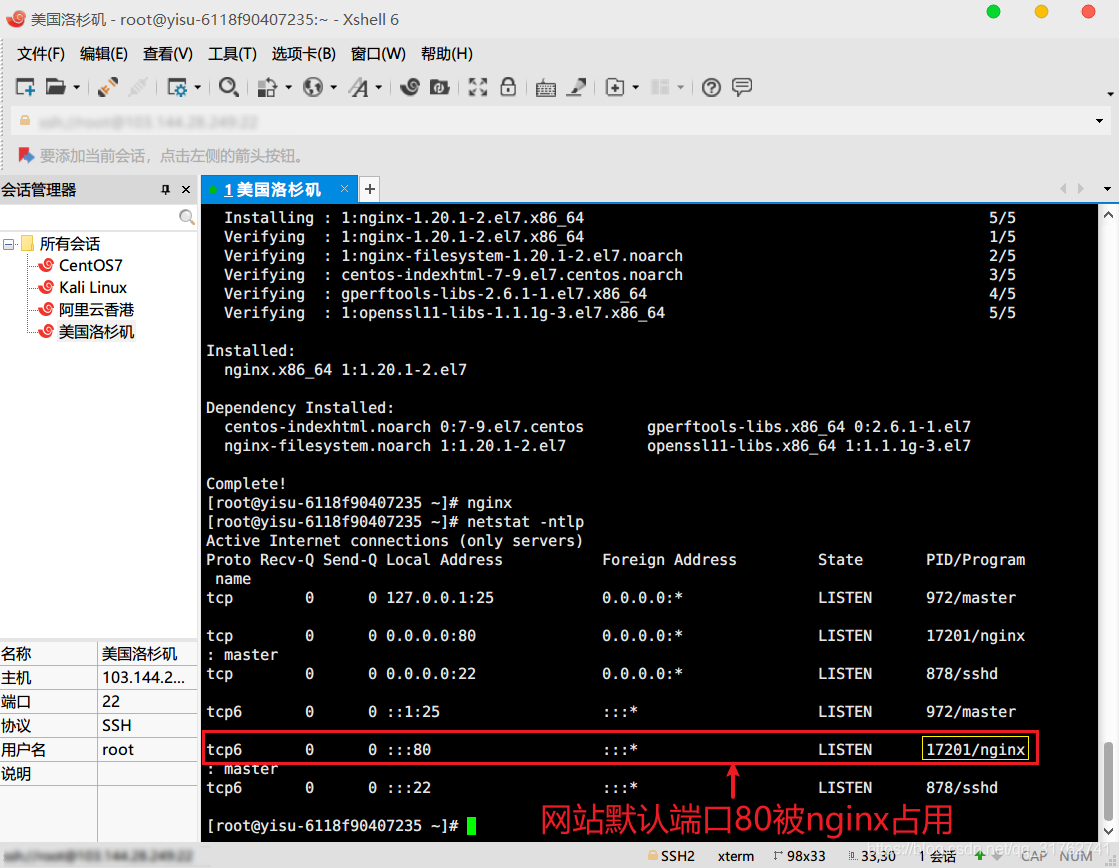This screenshot has width=1119, height=868.
Task: Open the 帮助(H) menu
Action: click(x=447, y=54)
